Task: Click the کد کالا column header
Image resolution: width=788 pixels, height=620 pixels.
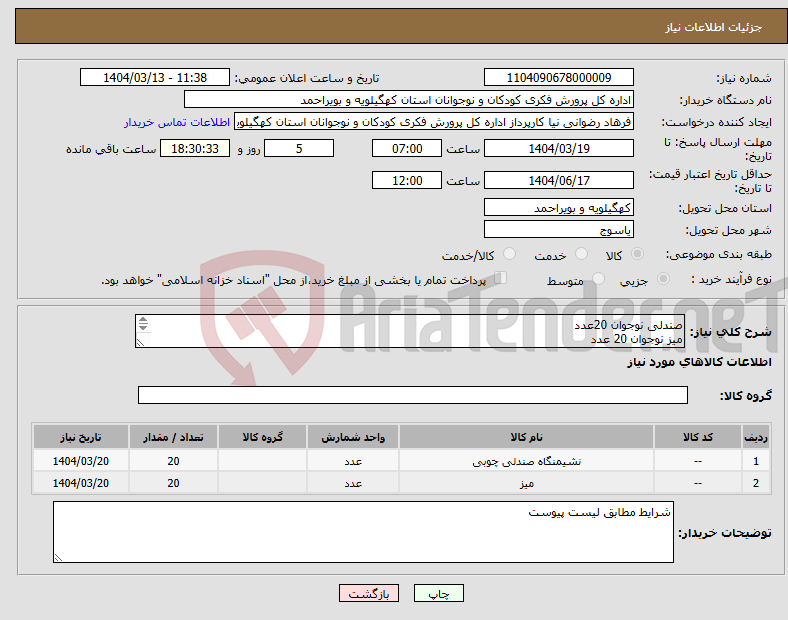Action: pos(698,437)
